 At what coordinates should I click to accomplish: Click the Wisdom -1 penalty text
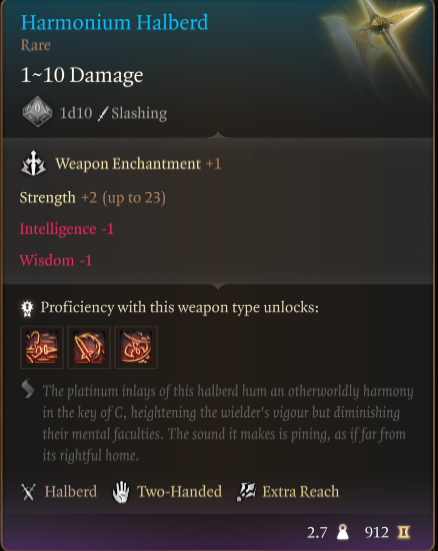click(56, 260)
